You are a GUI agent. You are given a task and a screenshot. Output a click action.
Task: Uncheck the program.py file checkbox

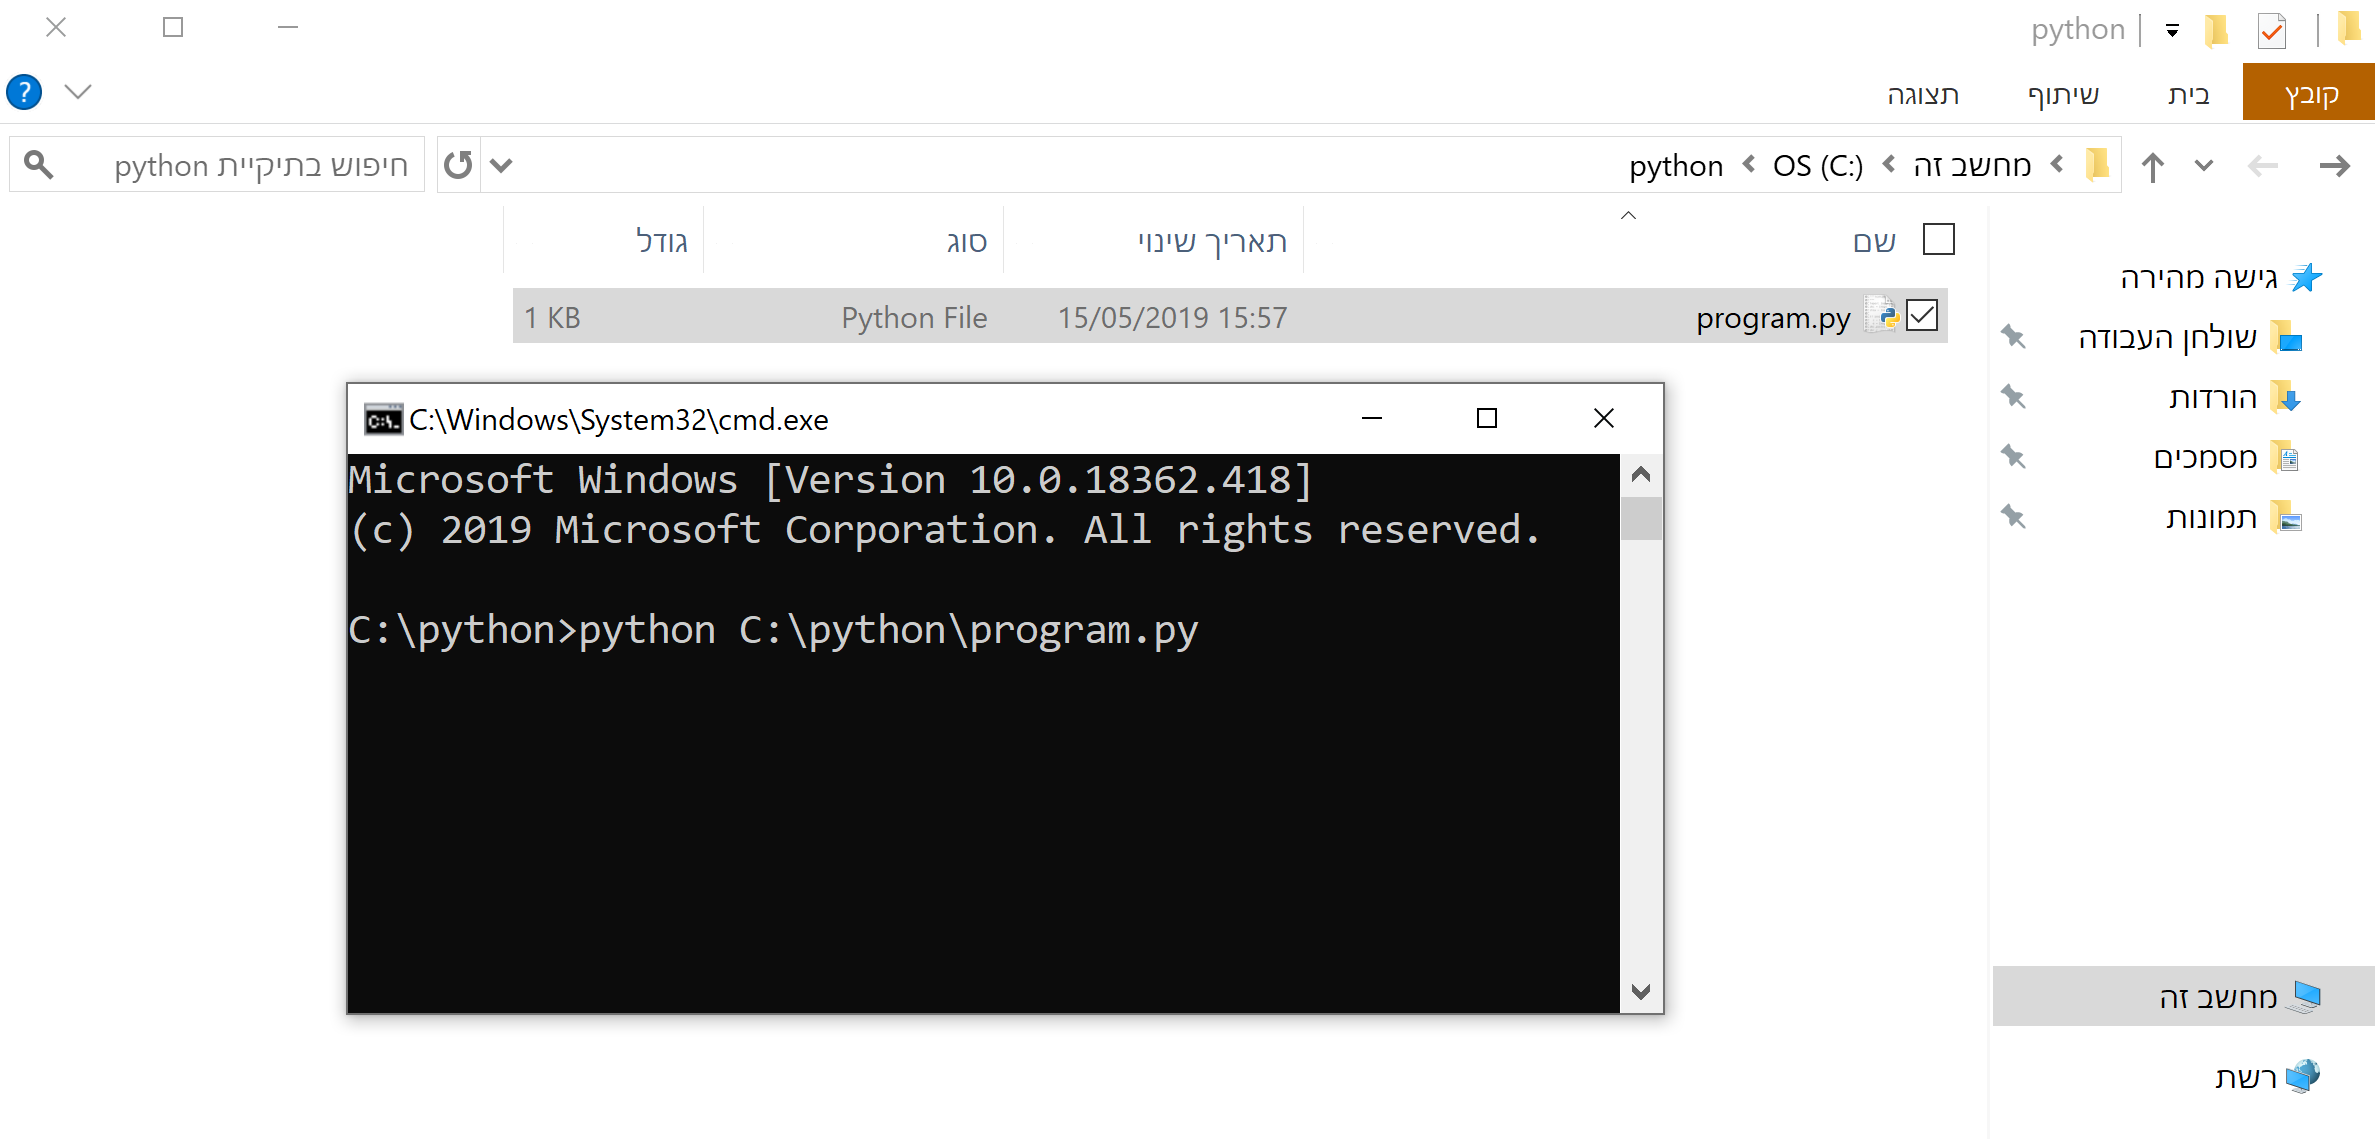[1922, 316]
